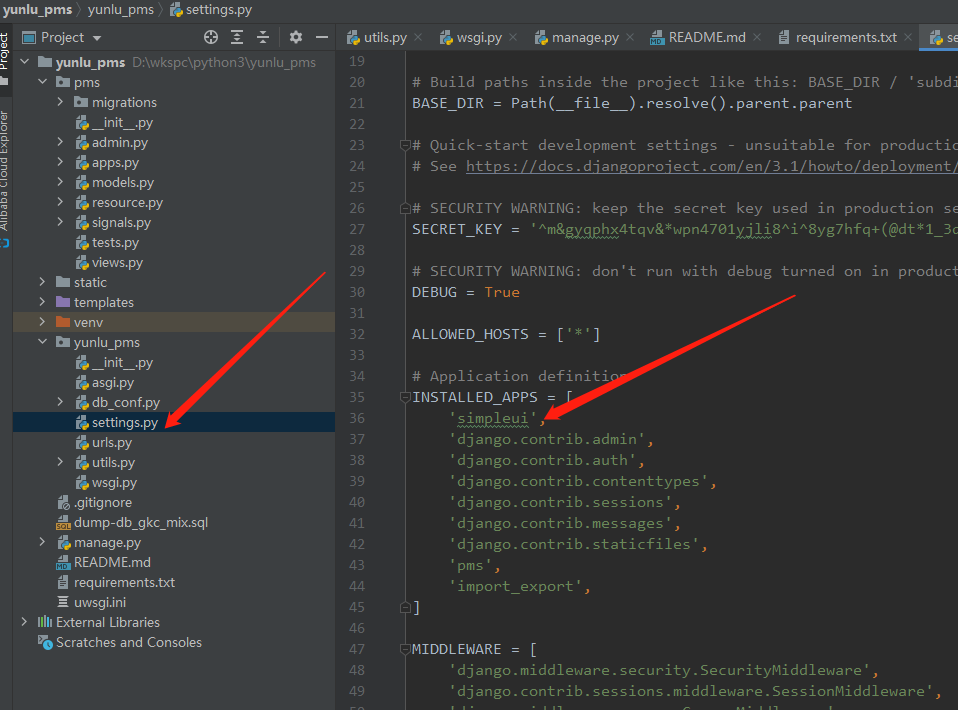The height and width of the screenshot is (710, 958).
Task: Click the migrations folder icon
Action: click(81, 102)
